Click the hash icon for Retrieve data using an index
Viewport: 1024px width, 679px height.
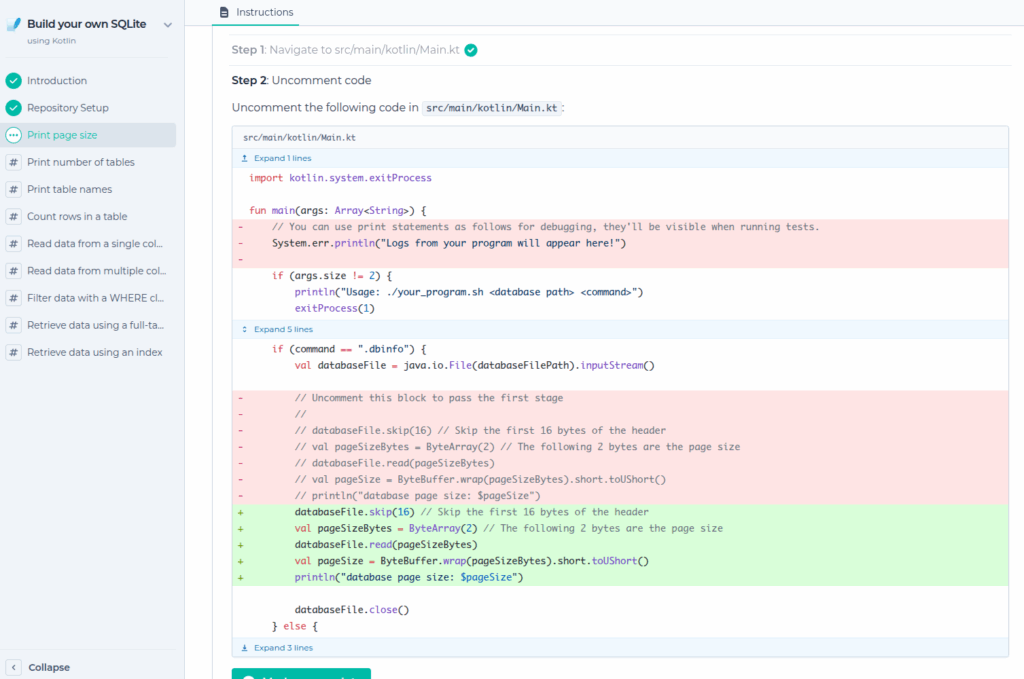tap(14, 353)
